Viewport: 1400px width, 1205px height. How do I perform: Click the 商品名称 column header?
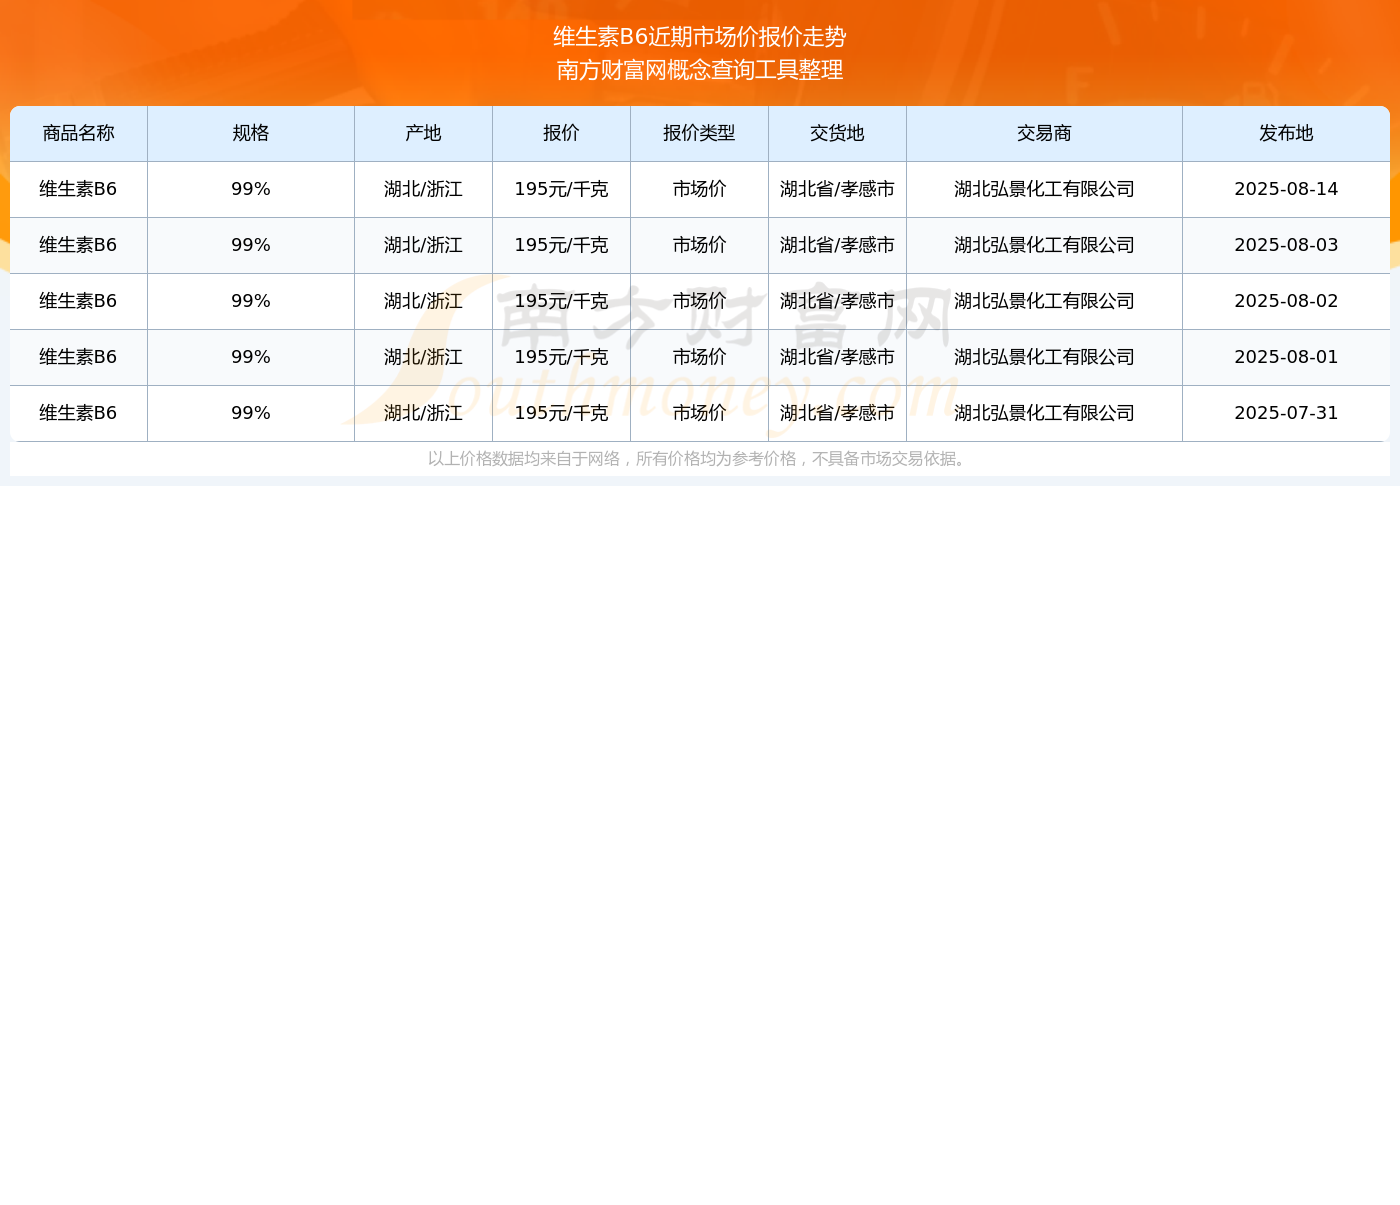pos(79,133)
